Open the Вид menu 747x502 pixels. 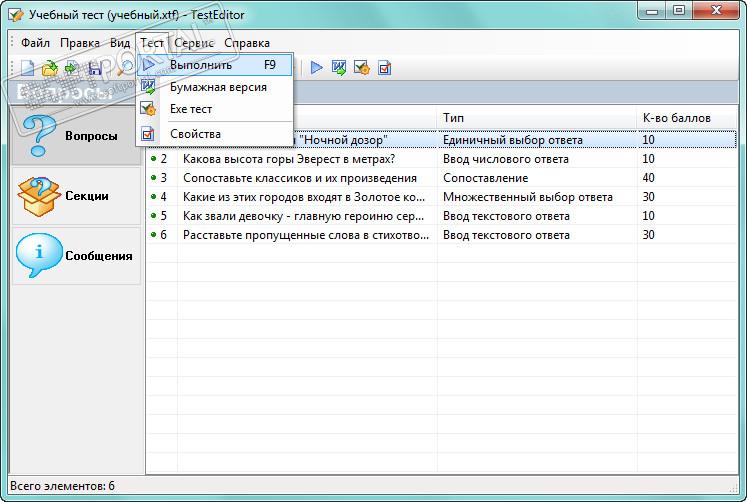coord(120,43)
